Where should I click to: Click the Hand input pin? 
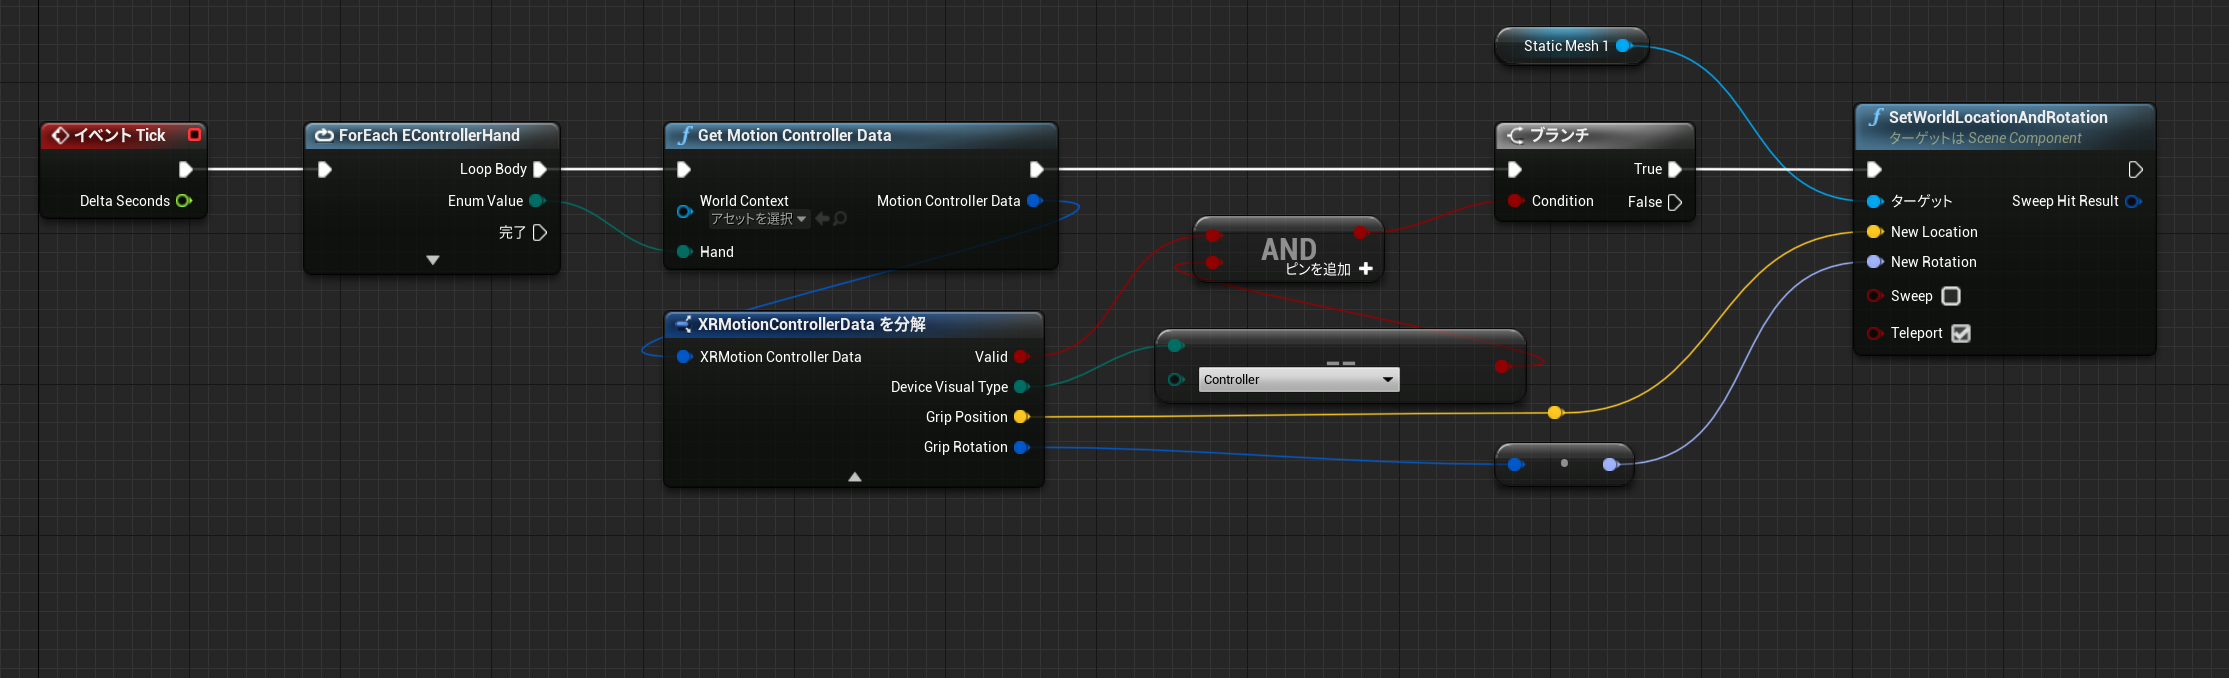[x=685, y=252]
